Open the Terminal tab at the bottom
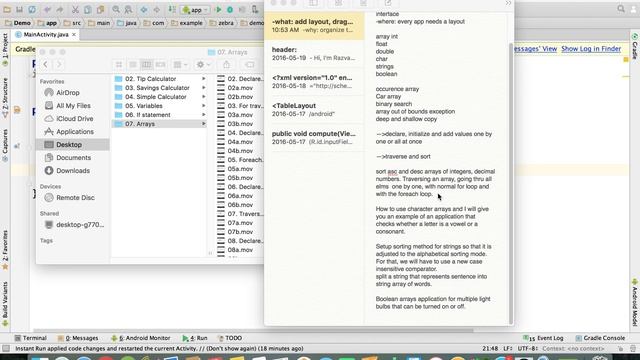 [x=31, y=338]
